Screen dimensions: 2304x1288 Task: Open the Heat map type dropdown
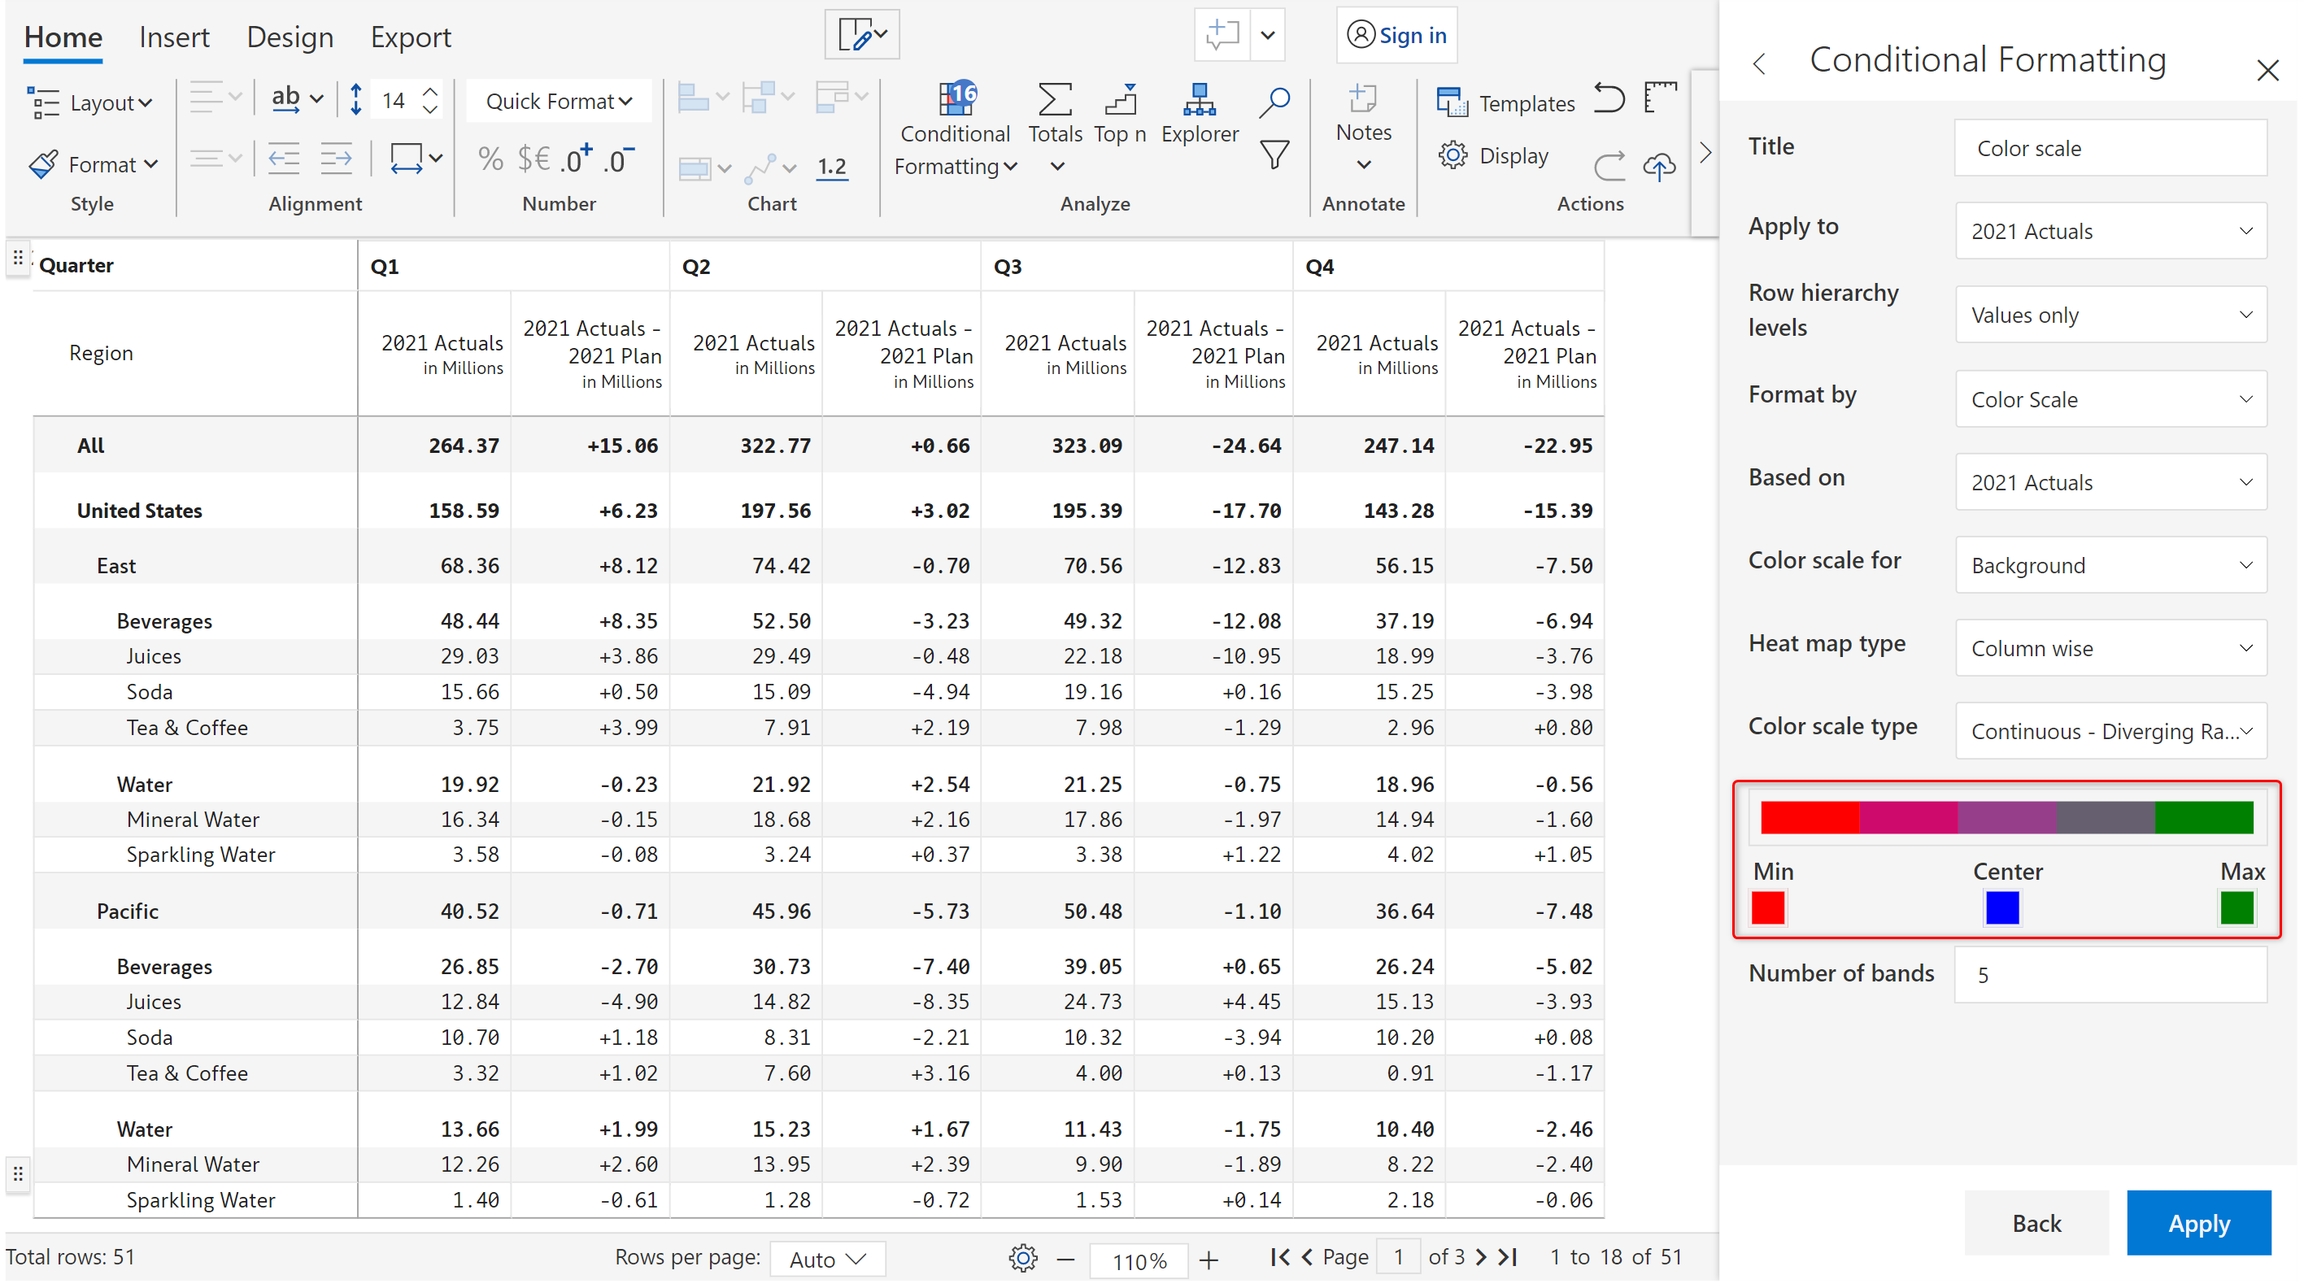(x=2110, y=648)
